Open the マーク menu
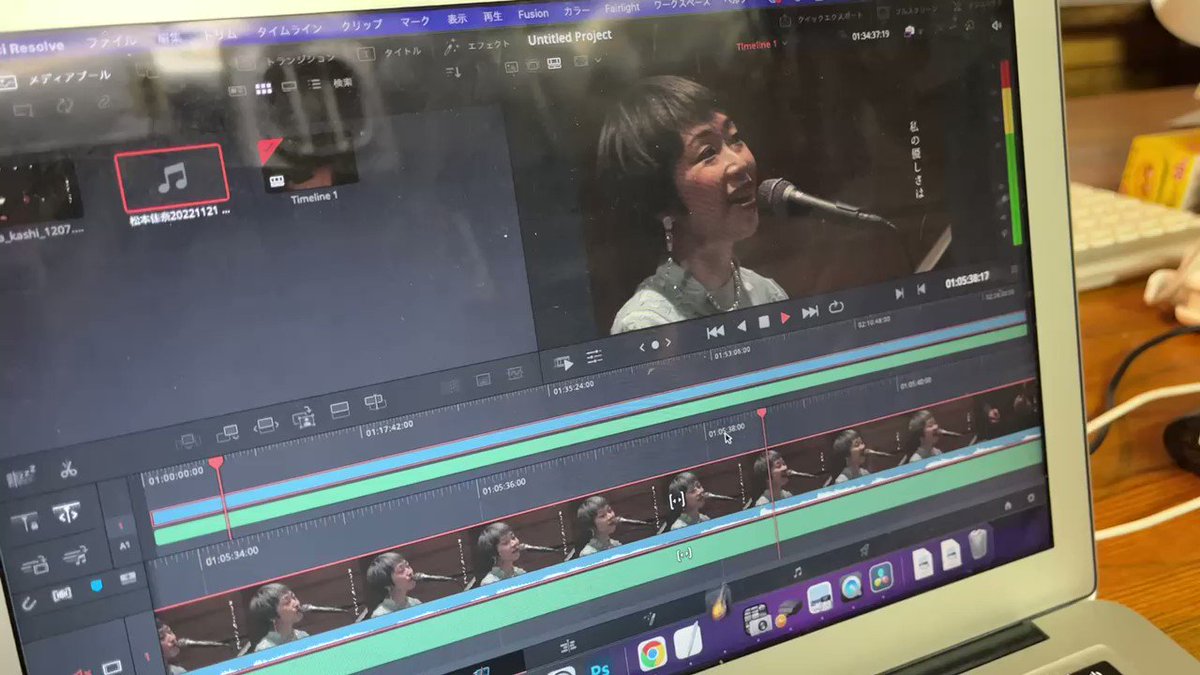This screenshot has height=675, width=1200. 415,22
